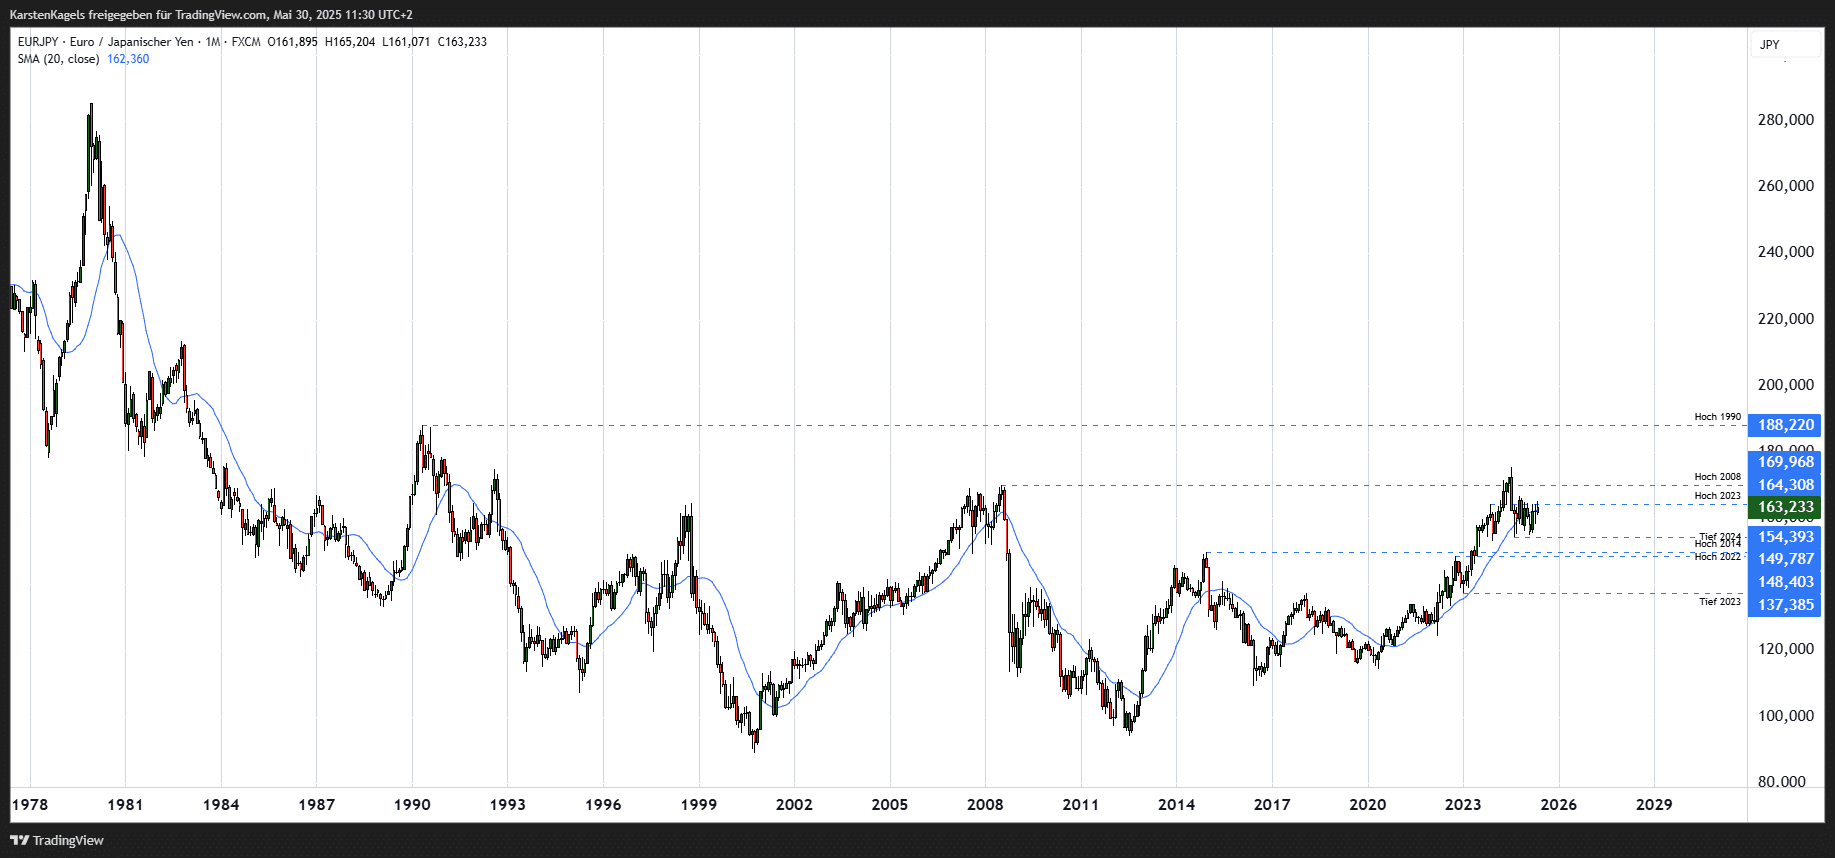Click the 1981 year on time axis
The width and height of the screenshot is (1835, 858).
point(125,805)
